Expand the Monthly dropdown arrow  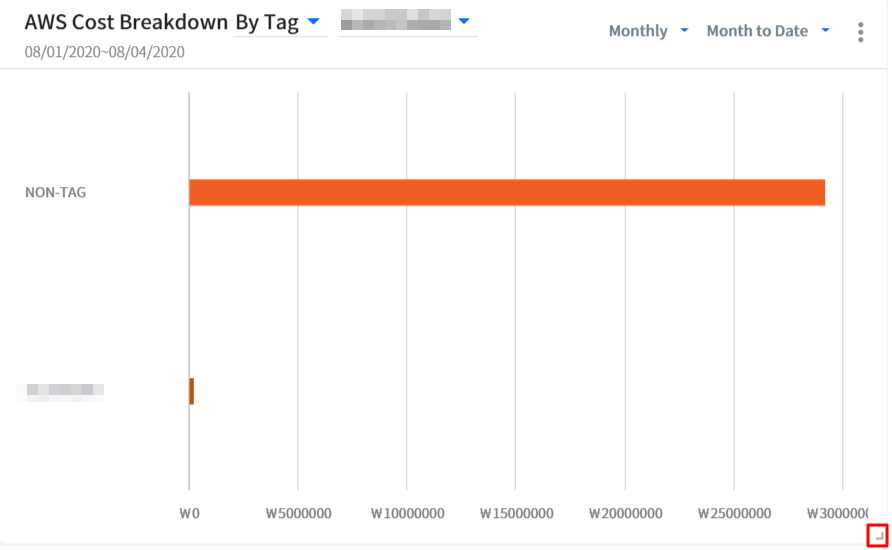click(684, 31)
